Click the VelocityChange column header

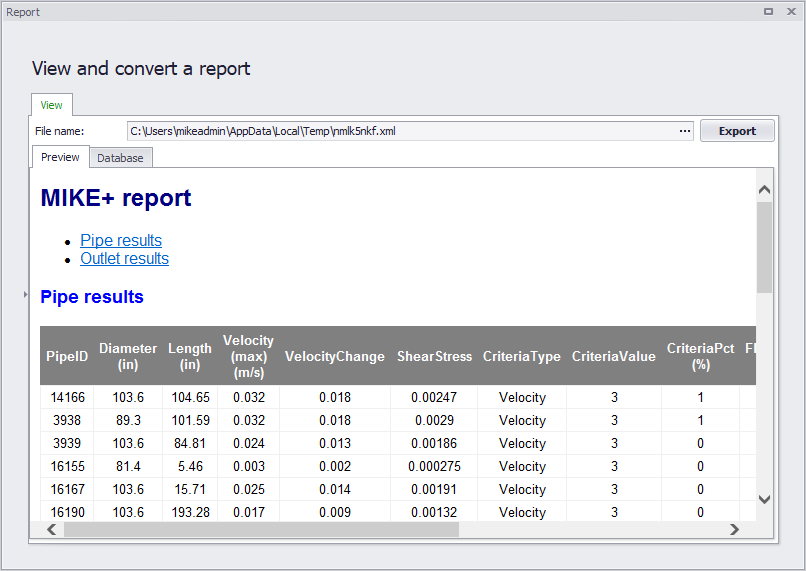point(335,356)
